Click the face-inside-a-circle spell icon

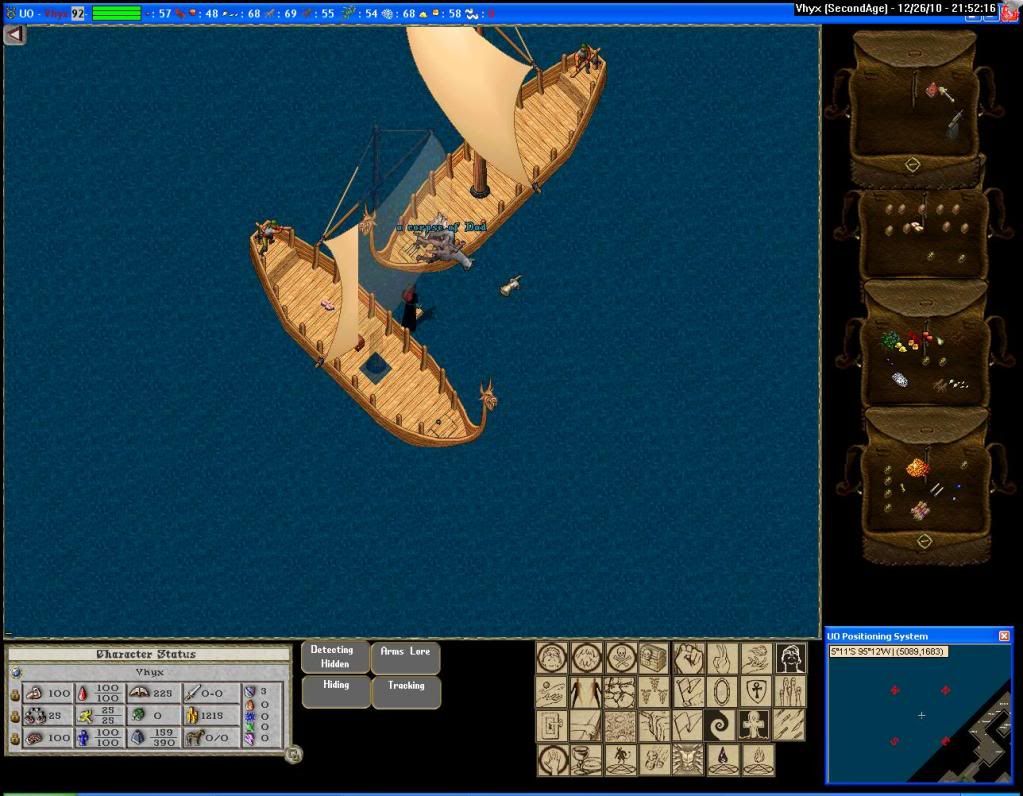(x=552, y=658)
